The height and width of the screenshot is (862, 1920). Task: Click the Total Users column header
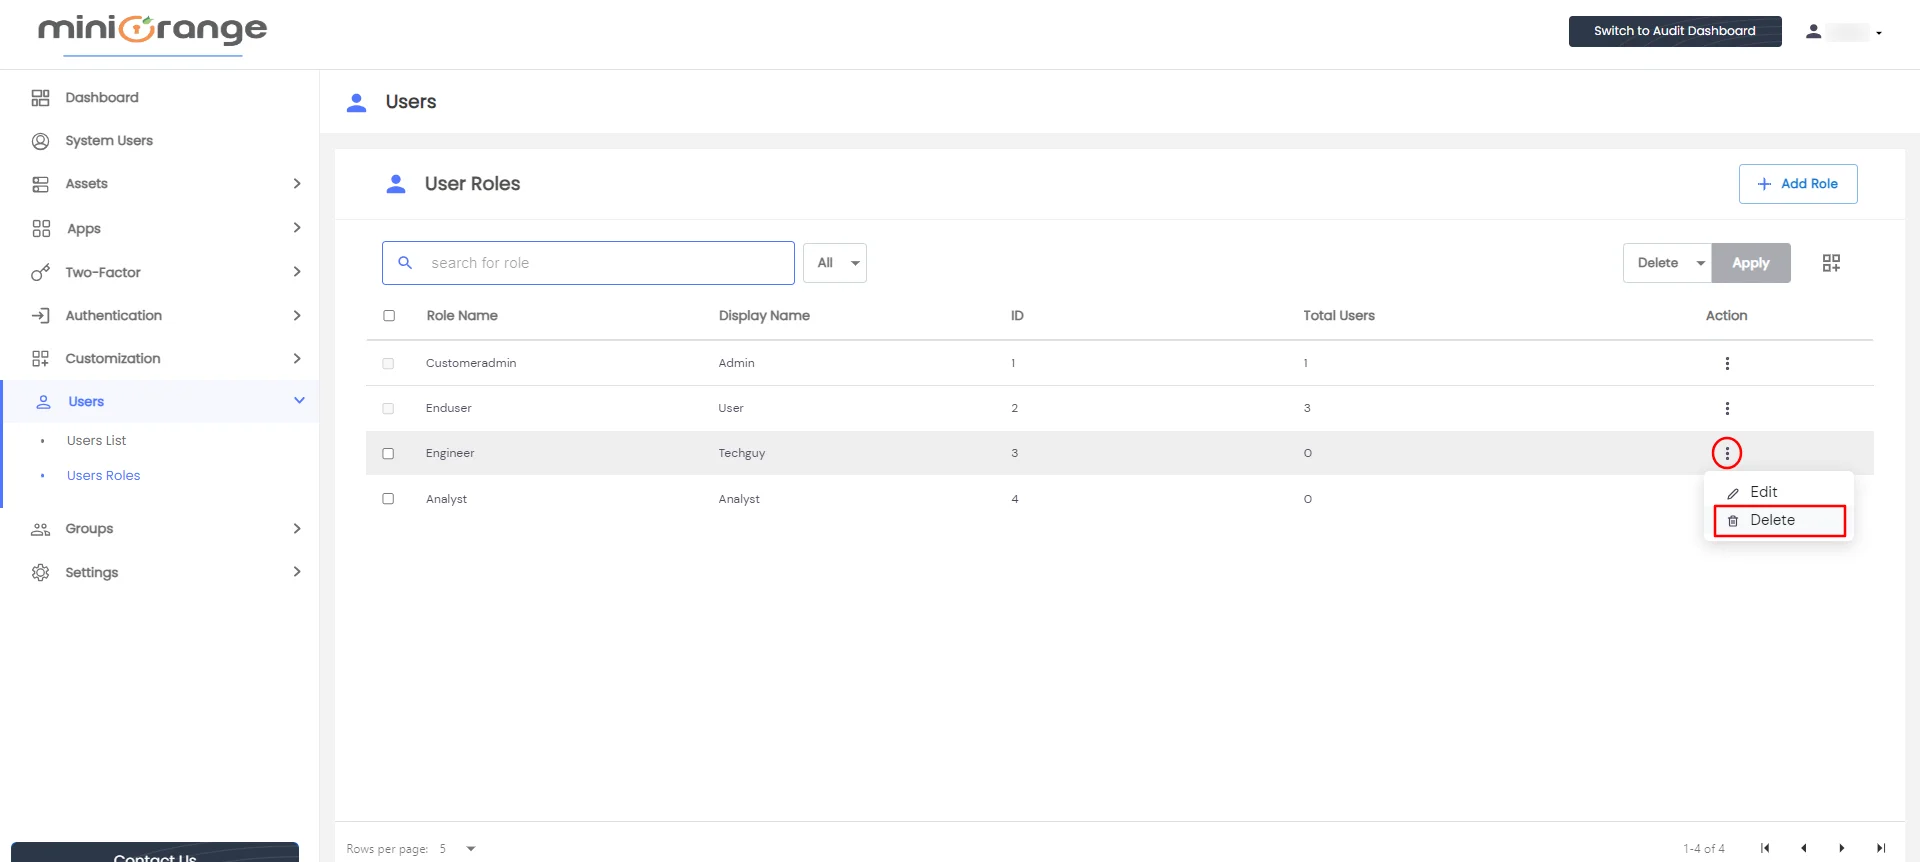(1339, 315)
